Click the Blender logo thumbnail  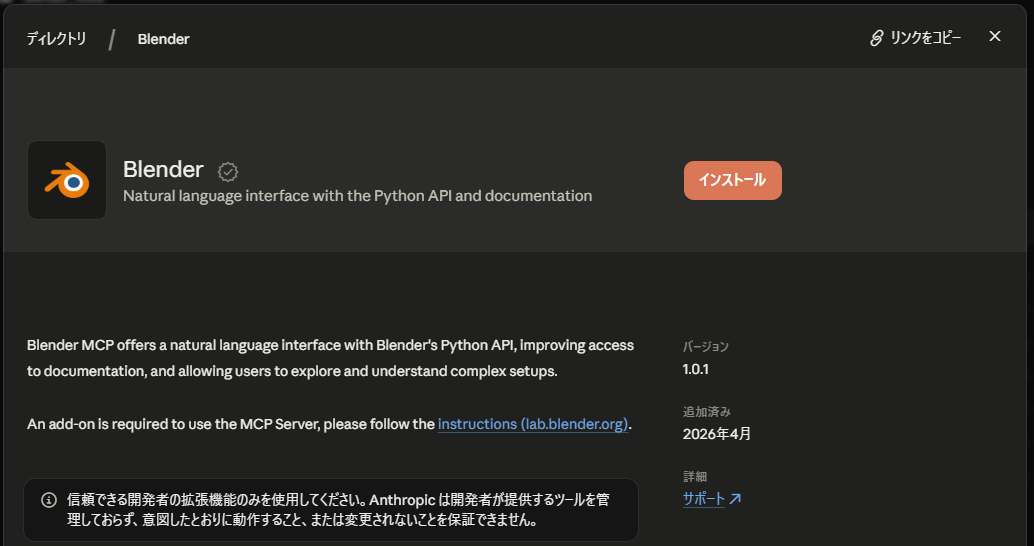pos(67,180)
